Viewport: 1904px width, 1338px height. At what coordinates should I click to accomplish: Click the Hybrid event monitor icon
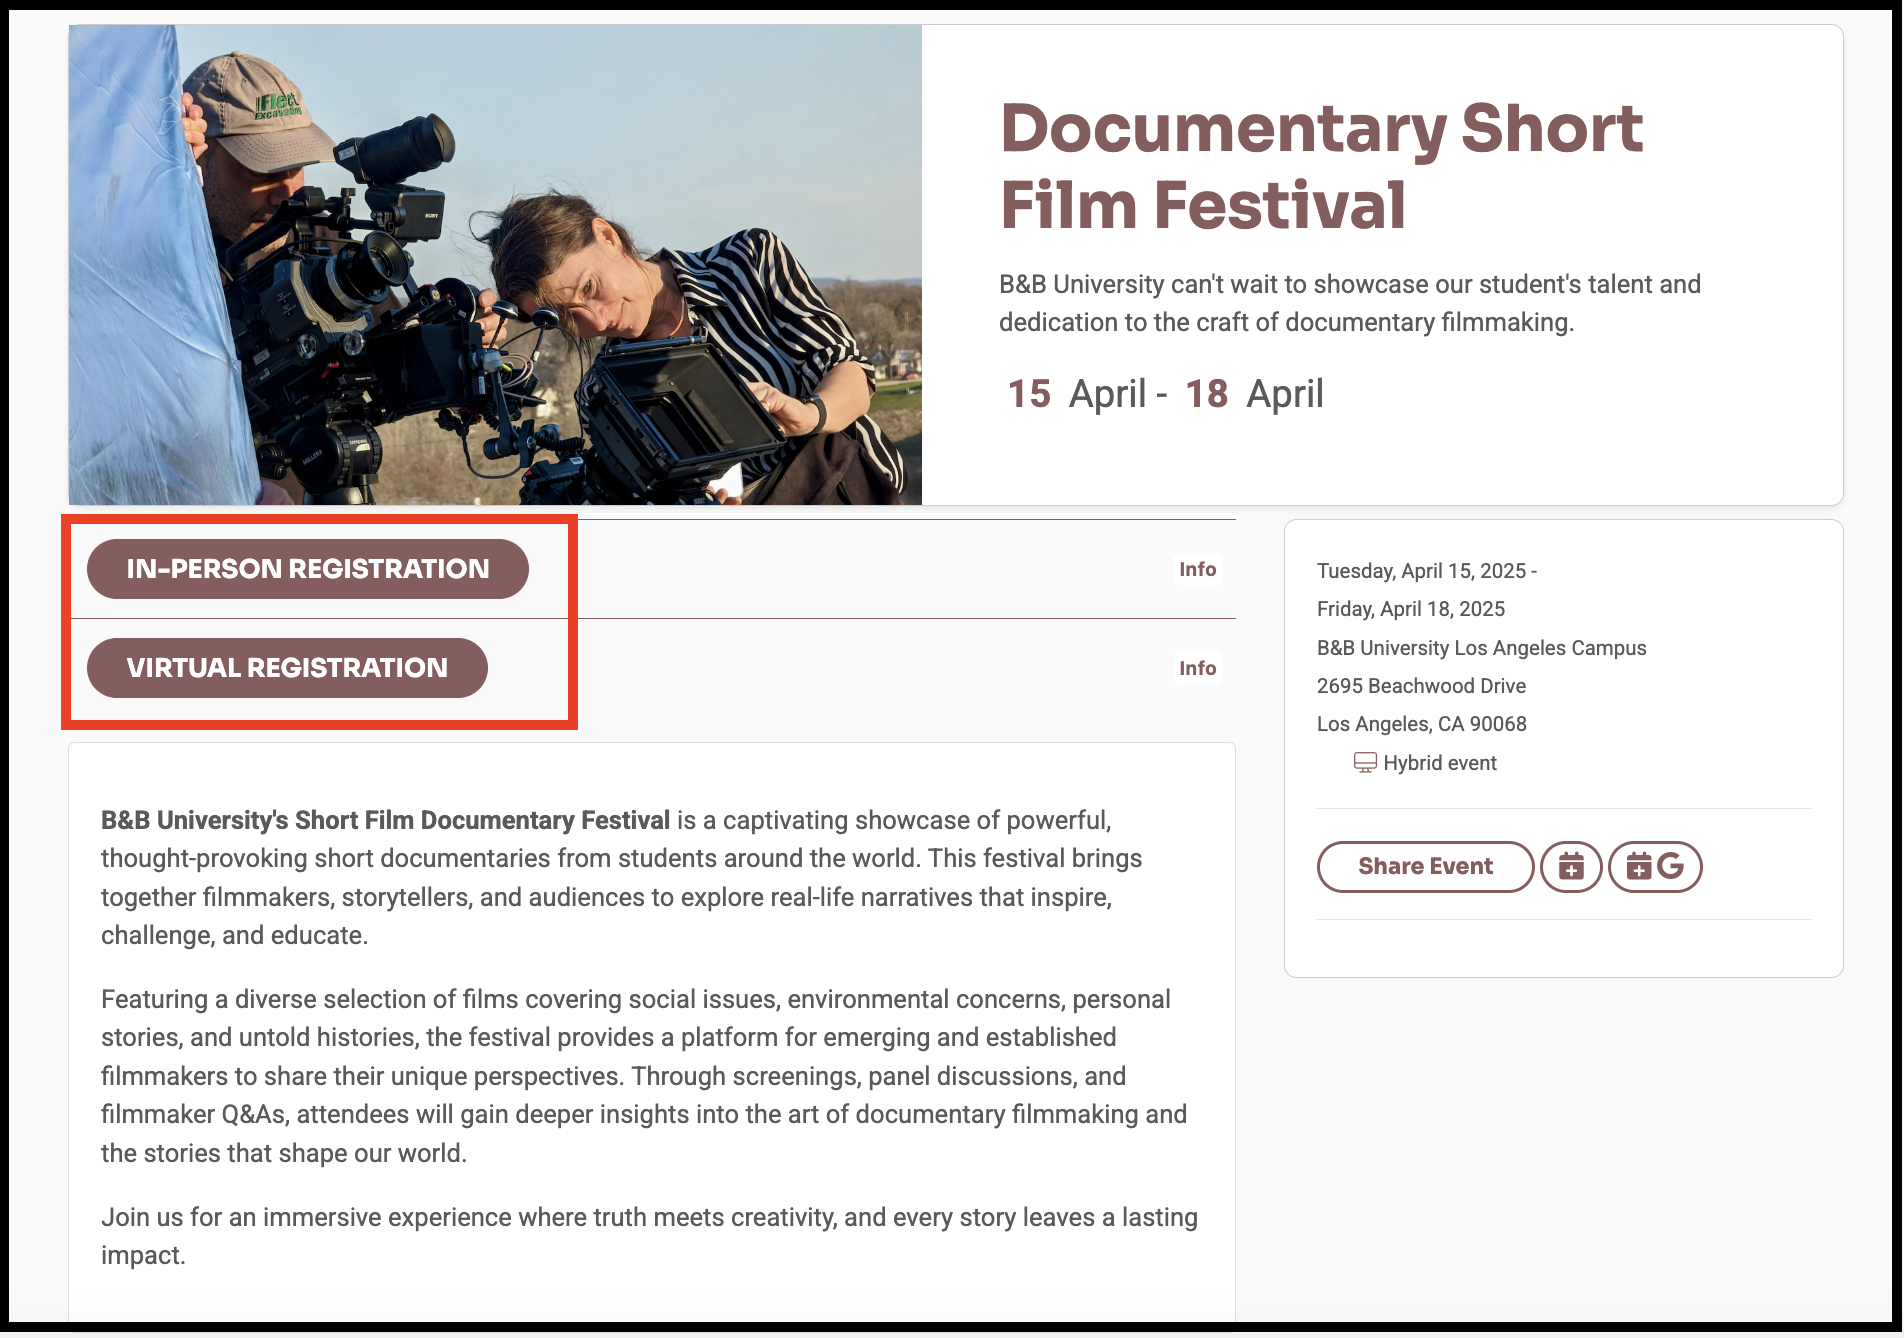click(1365, 763)
